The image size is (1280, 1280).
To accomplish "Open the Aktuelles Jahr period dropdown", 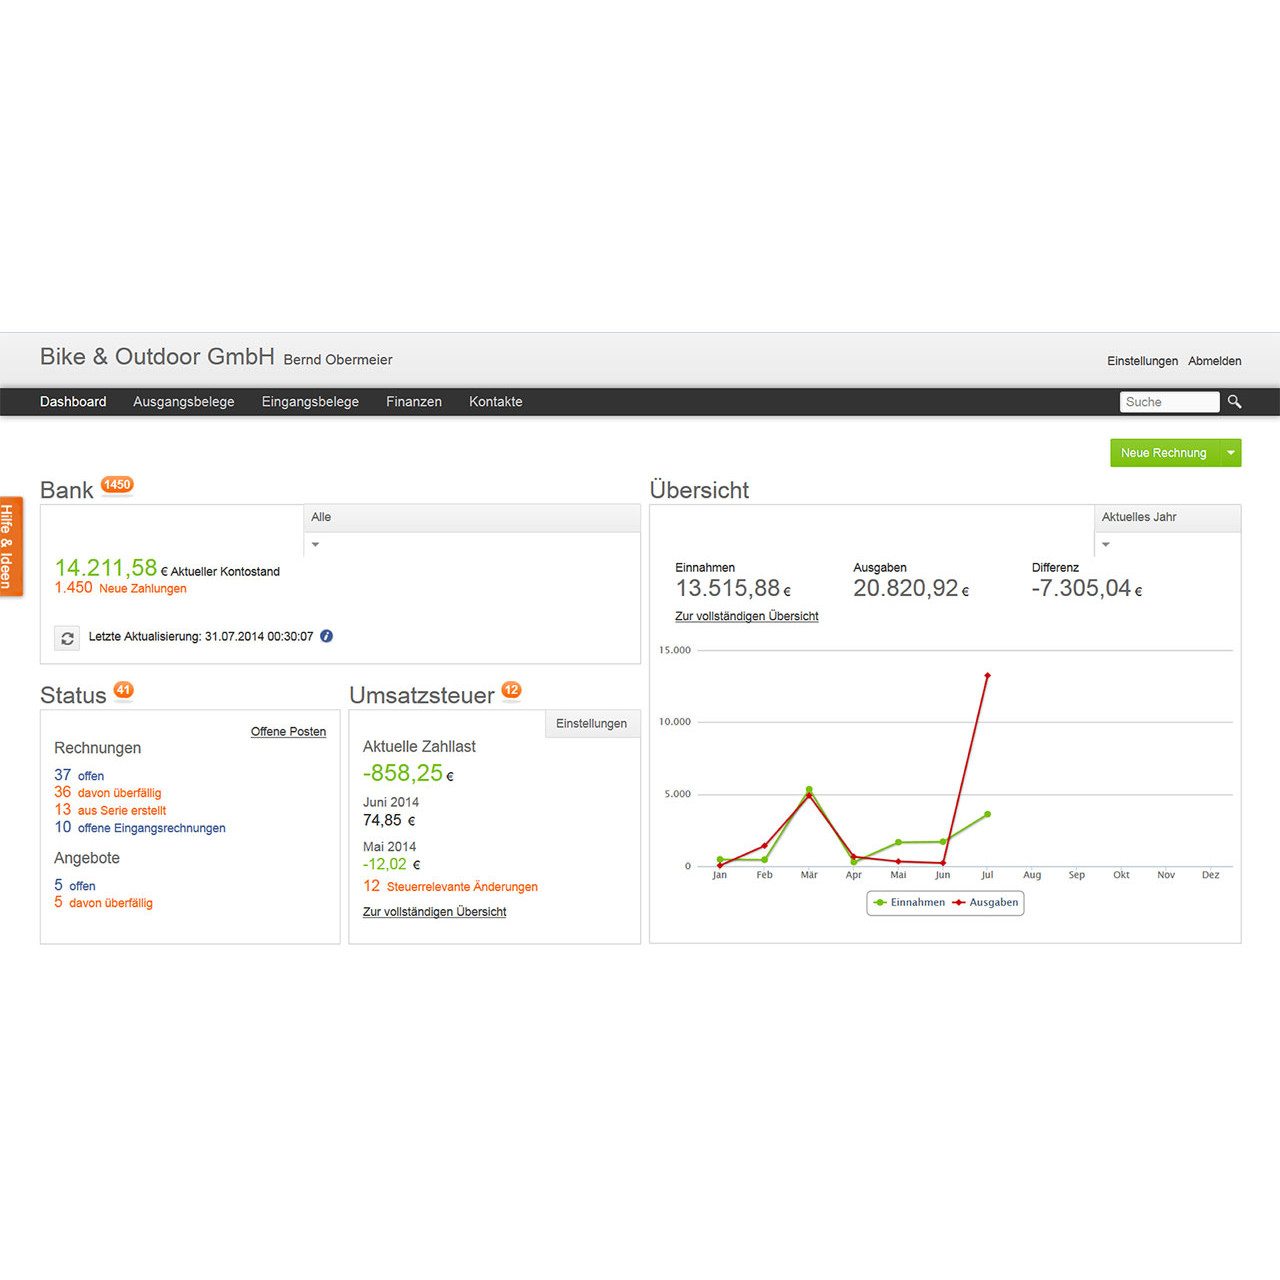I will click(1168, 530).
